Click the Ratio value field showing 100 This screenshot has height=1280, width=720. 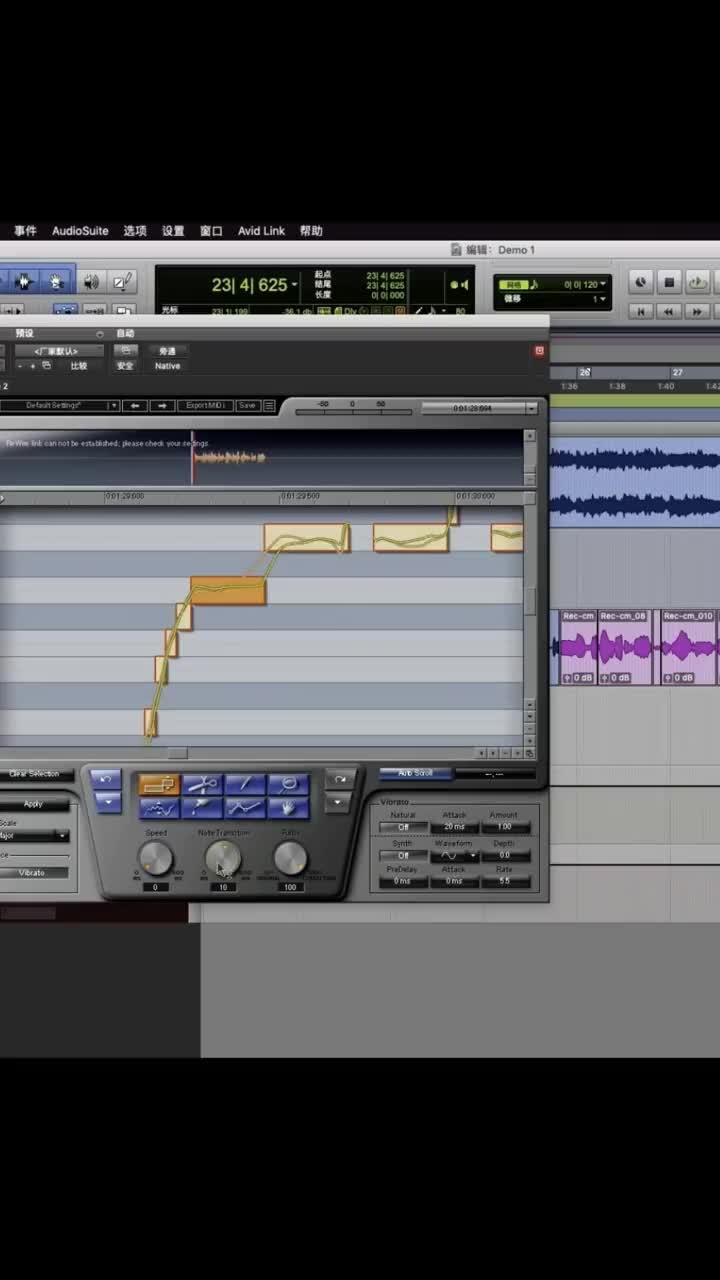pos(290,887)
